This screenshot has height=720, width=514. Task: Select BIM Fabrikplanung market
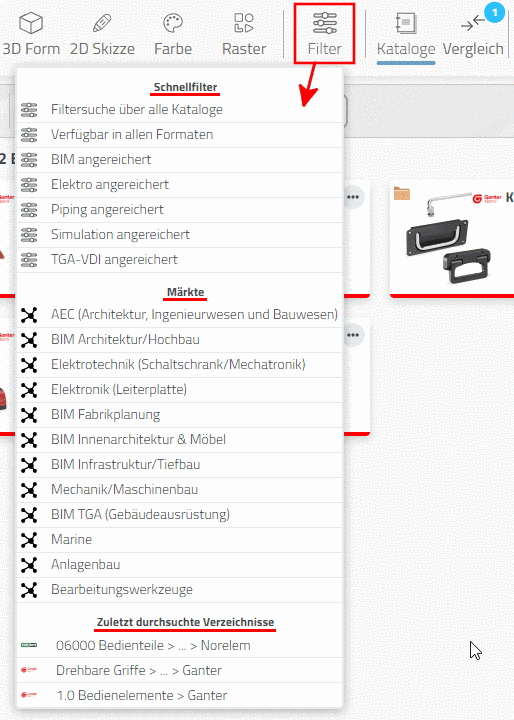point(180,415)
